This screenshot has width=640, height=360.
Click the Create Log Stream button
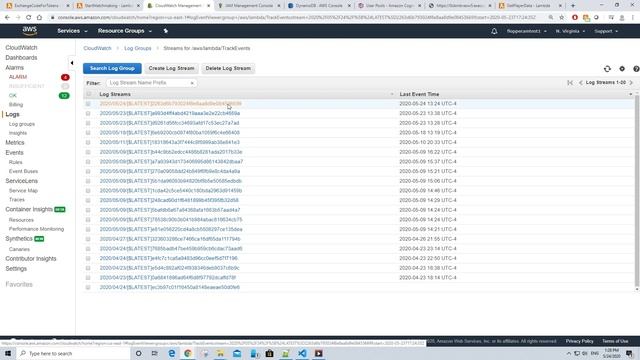click(x=171, y=68)
